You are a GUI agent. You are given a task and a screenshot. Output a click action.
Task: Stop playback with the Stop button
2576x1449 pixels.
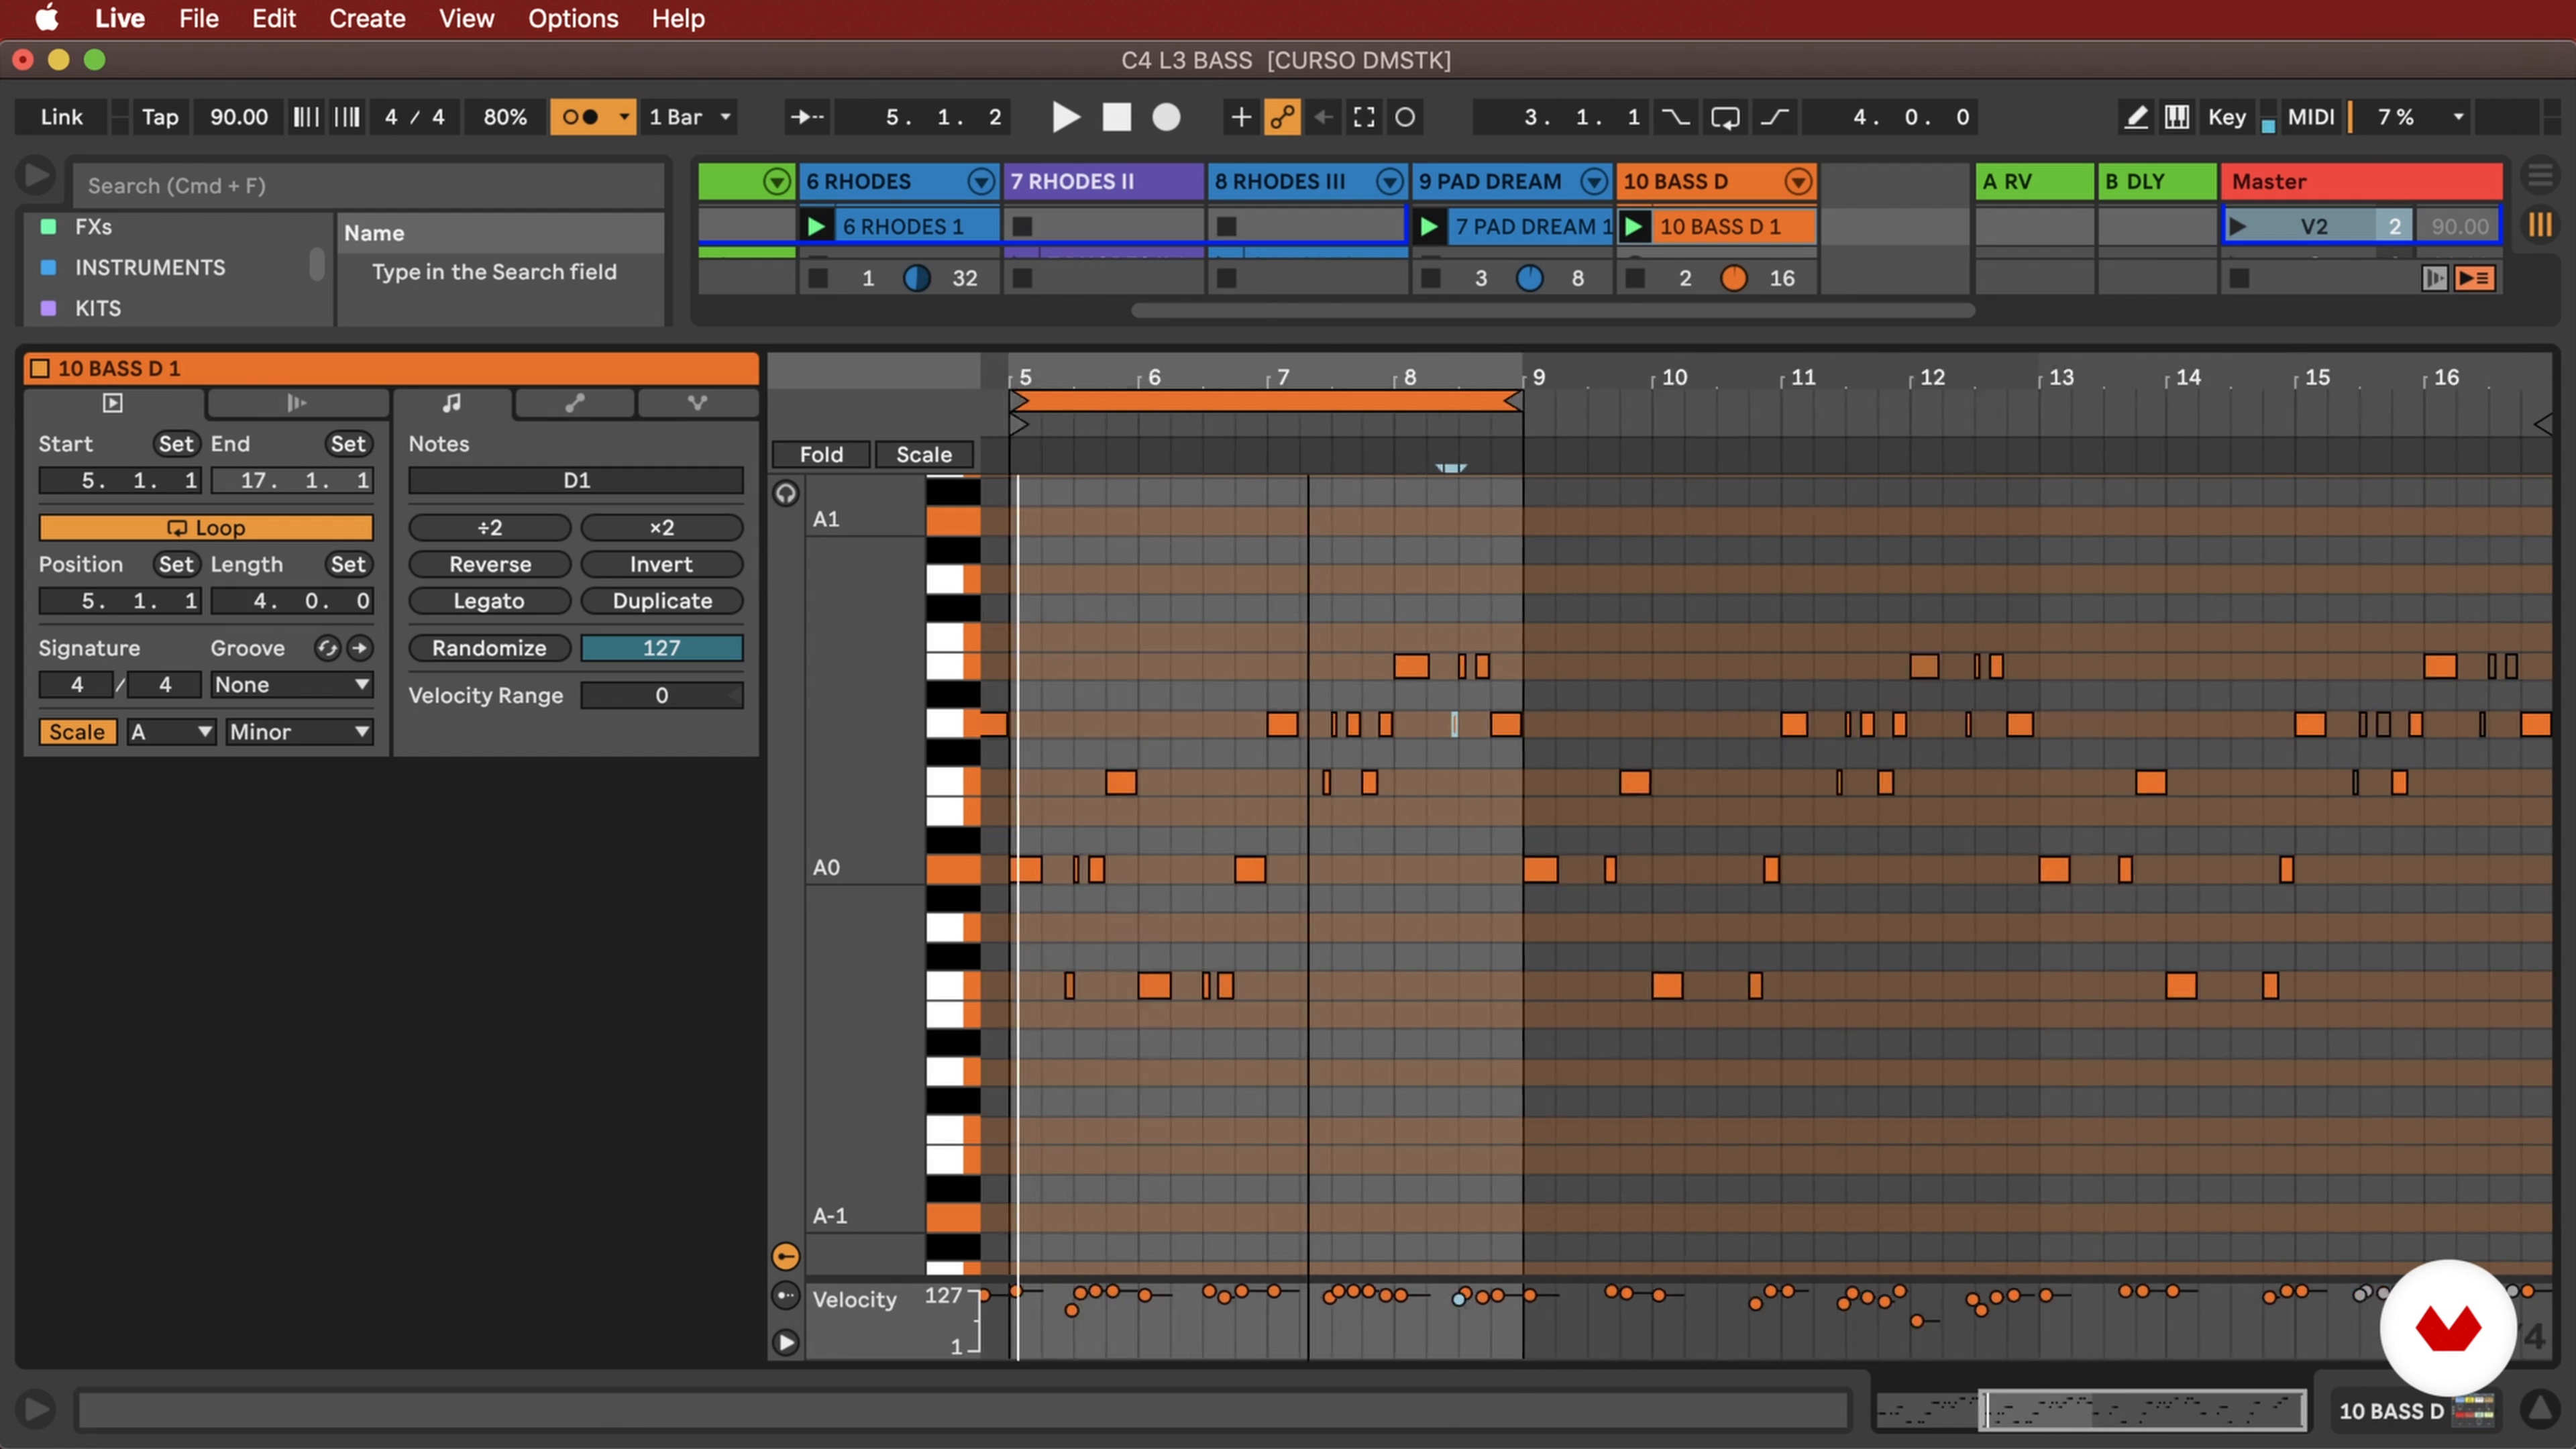click(x=1116, y=117)
